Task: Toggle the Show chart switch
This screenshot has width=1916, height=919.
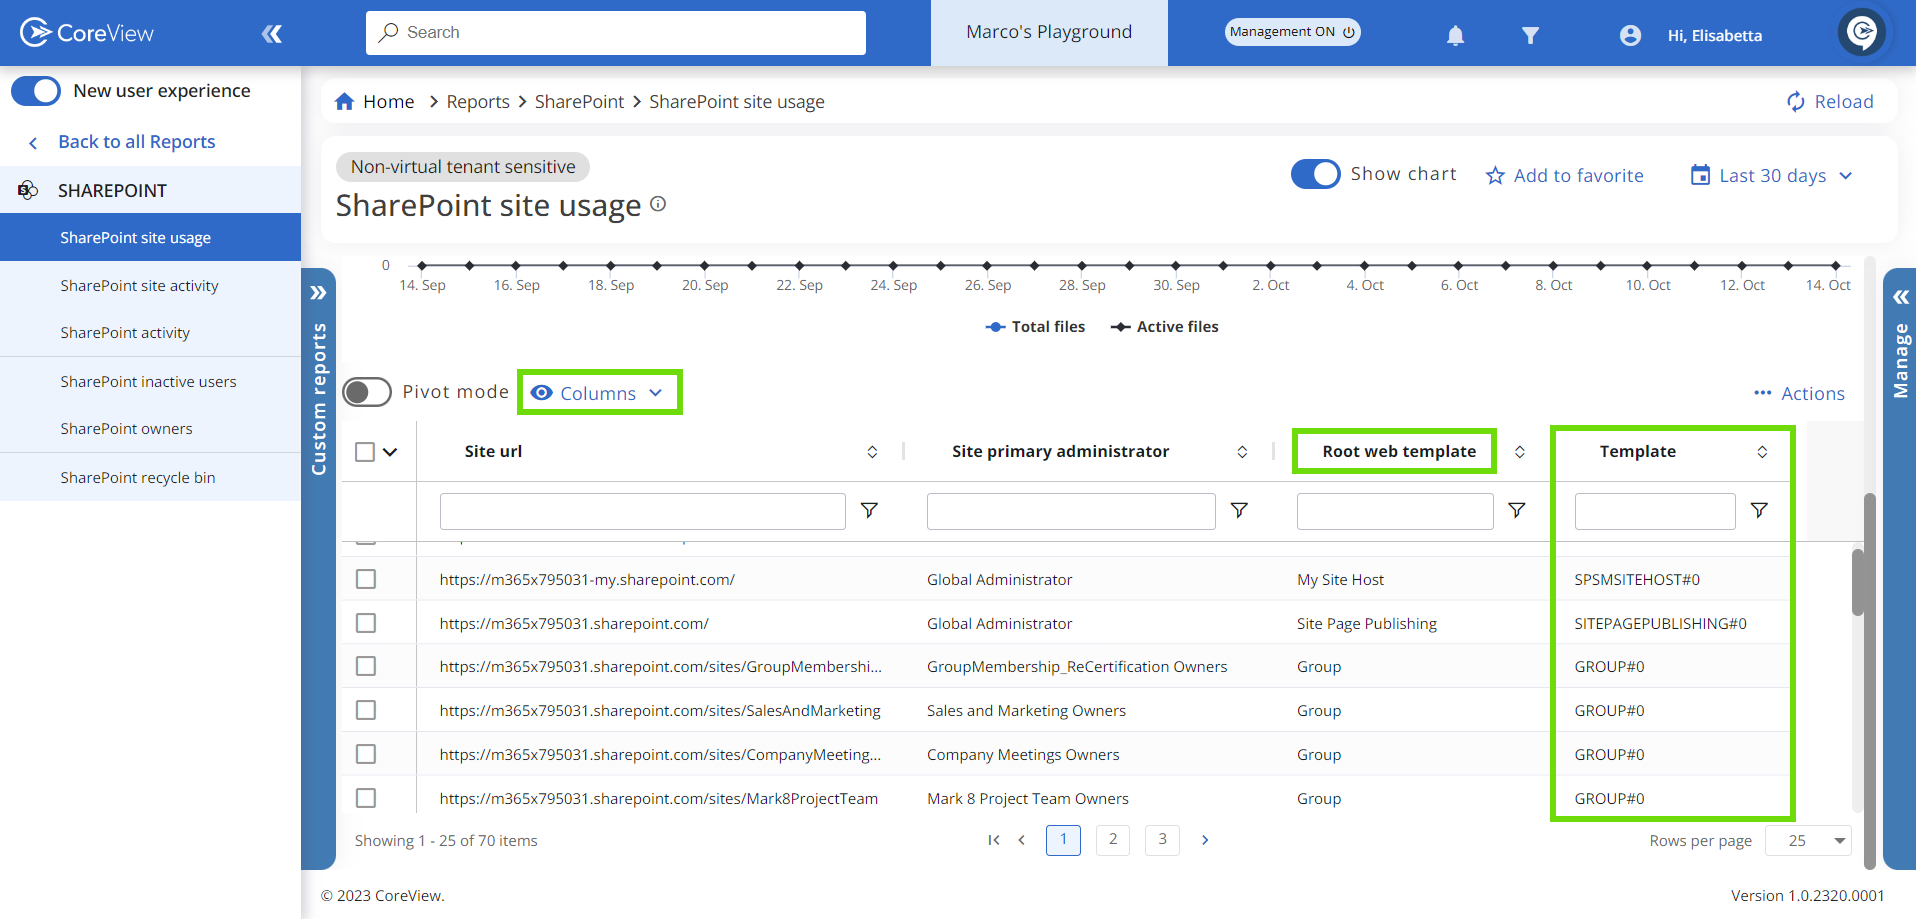Action: (x=1315, y=174)
